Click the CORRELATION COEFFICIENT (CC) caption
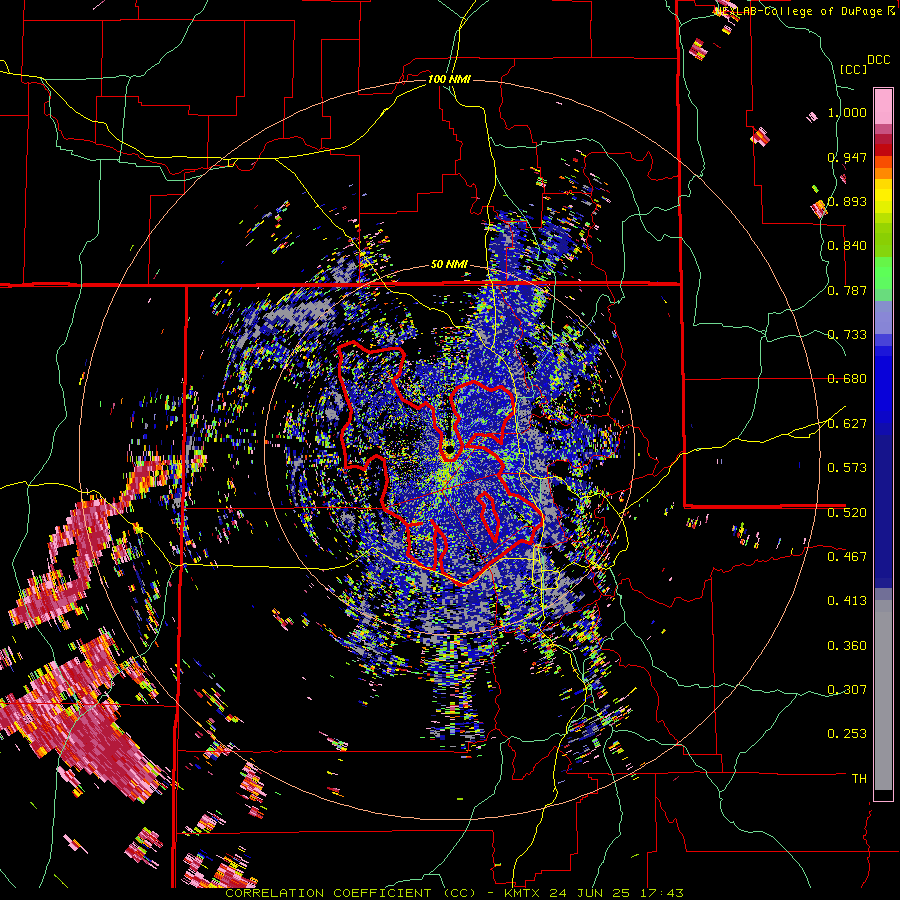Image resolution: width=900 pixels, height=900 pixels. tap(351, 893)
